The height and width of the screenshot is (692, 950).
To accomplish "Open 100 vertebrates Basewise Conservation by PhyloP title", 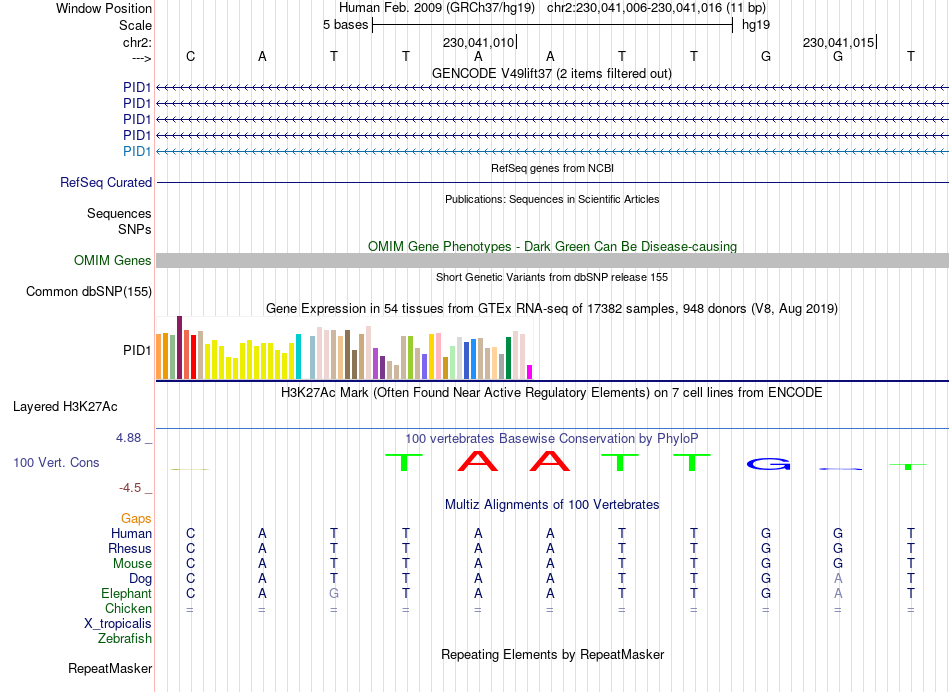I will tap(552, 439).
